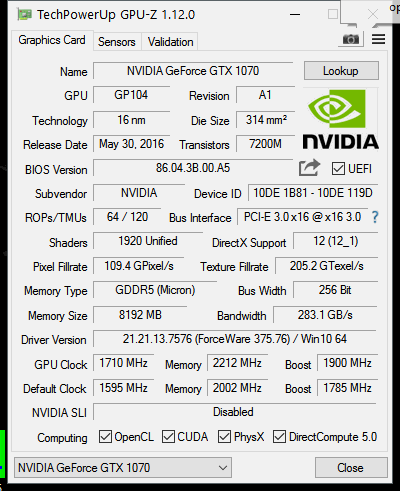Viewport: 400px width, 491px height.
Task: Click the Lookup button
Action: point(341,71)
